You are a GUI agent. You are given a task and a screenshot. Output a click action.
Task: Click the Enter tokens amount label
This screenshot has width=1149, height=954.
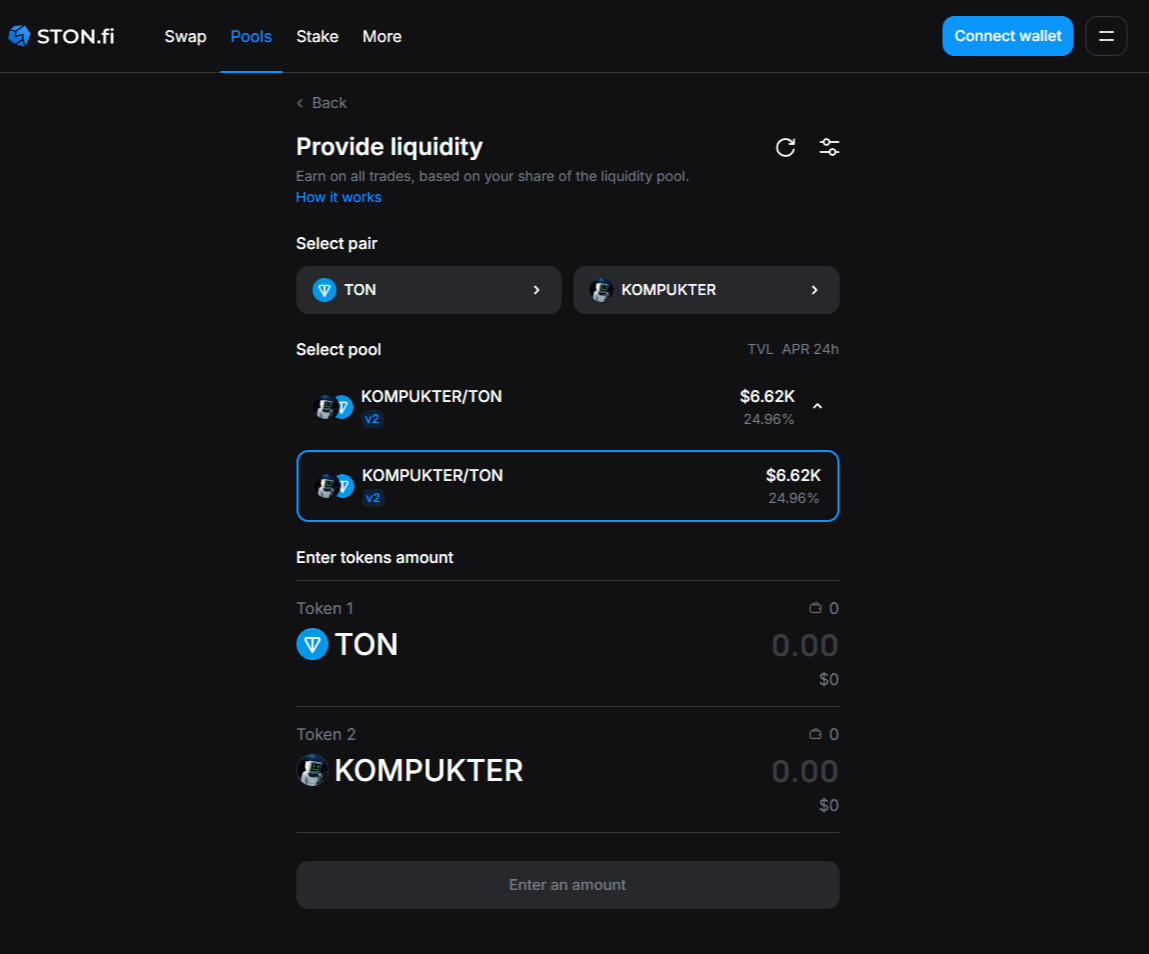374,558
